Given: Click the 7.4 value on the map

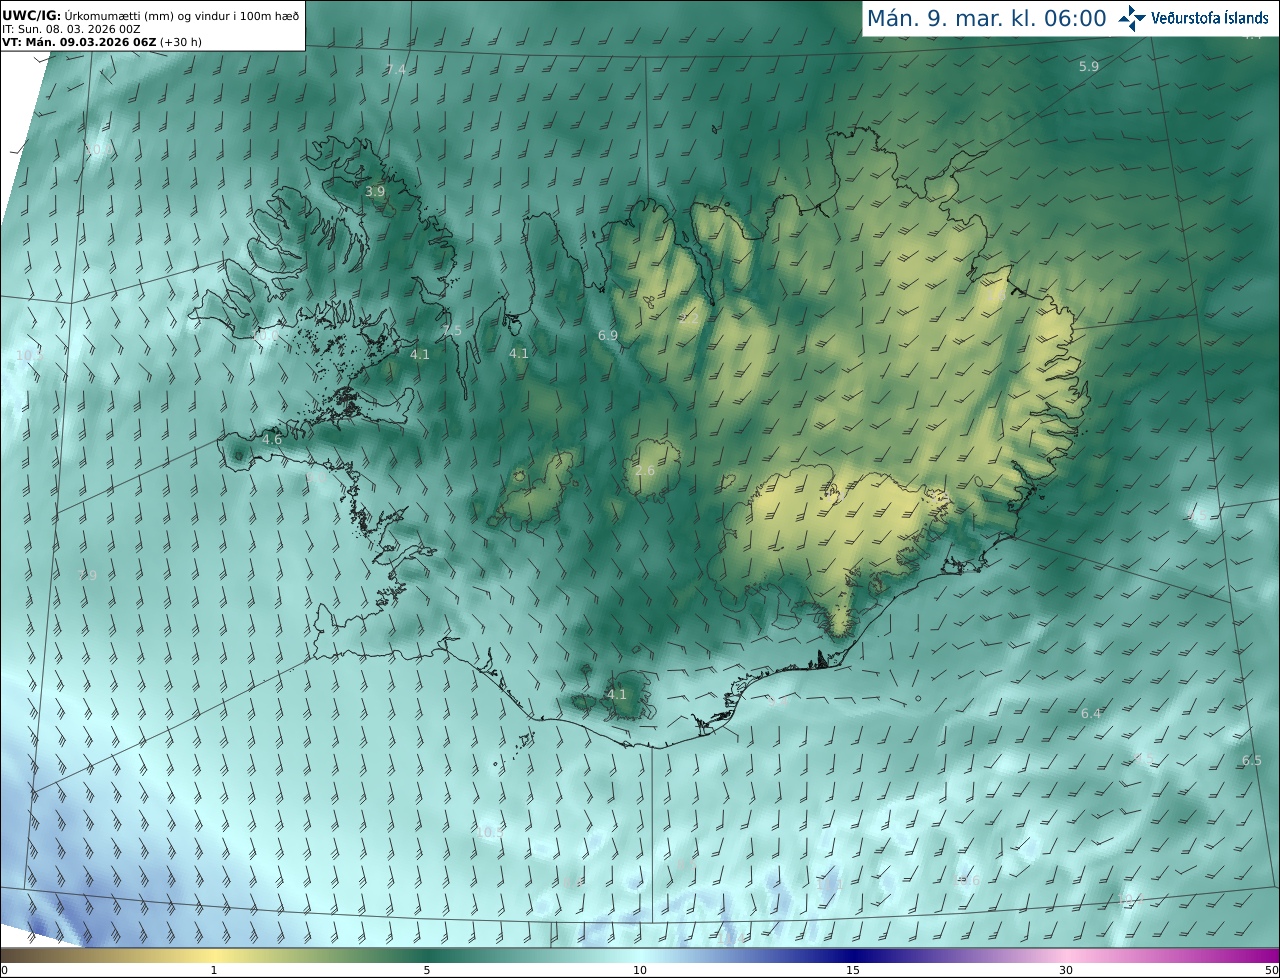Looking at the screenshot, I should pyautogui.click(x=396, y=70).
